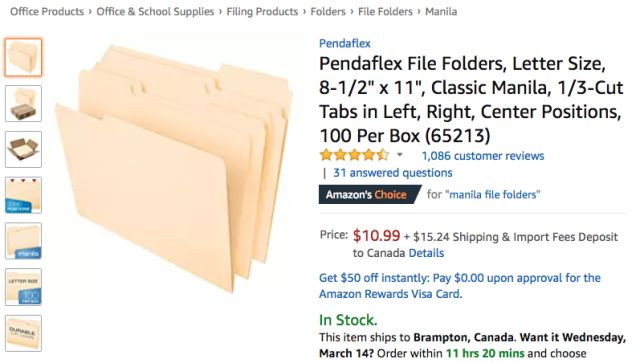Select the Durable thumbnail image
640x363 pixels.
(x=23, y=333)
